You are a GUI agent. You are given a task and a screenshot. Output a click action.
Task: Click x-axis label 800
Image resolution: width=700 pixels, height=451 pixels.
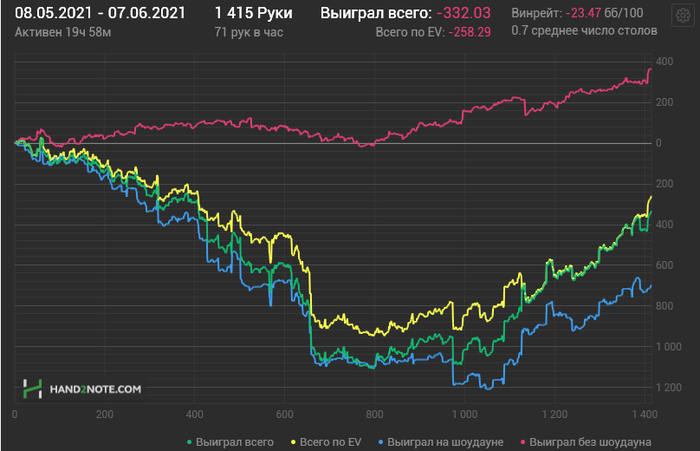[x=374, y=414]
